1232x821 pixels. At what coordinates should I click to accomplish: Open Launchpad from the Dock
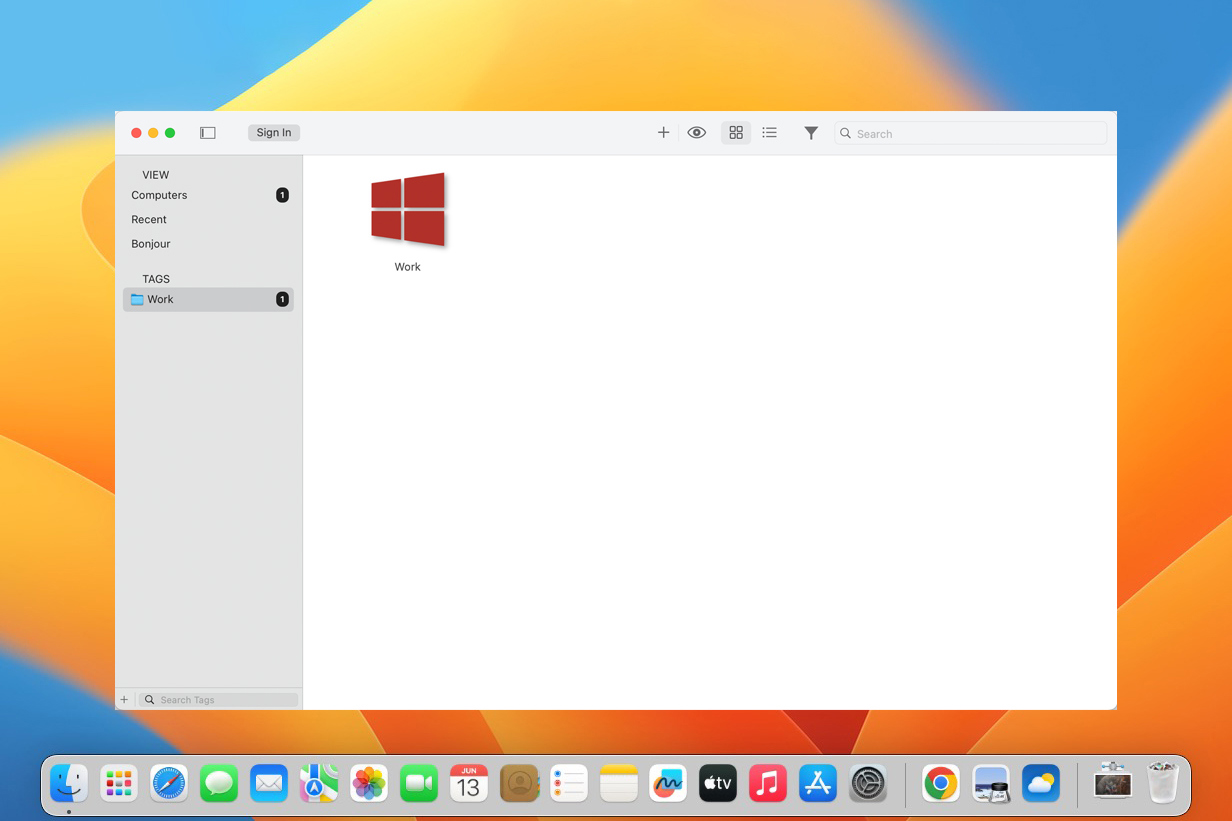[119, 783]
